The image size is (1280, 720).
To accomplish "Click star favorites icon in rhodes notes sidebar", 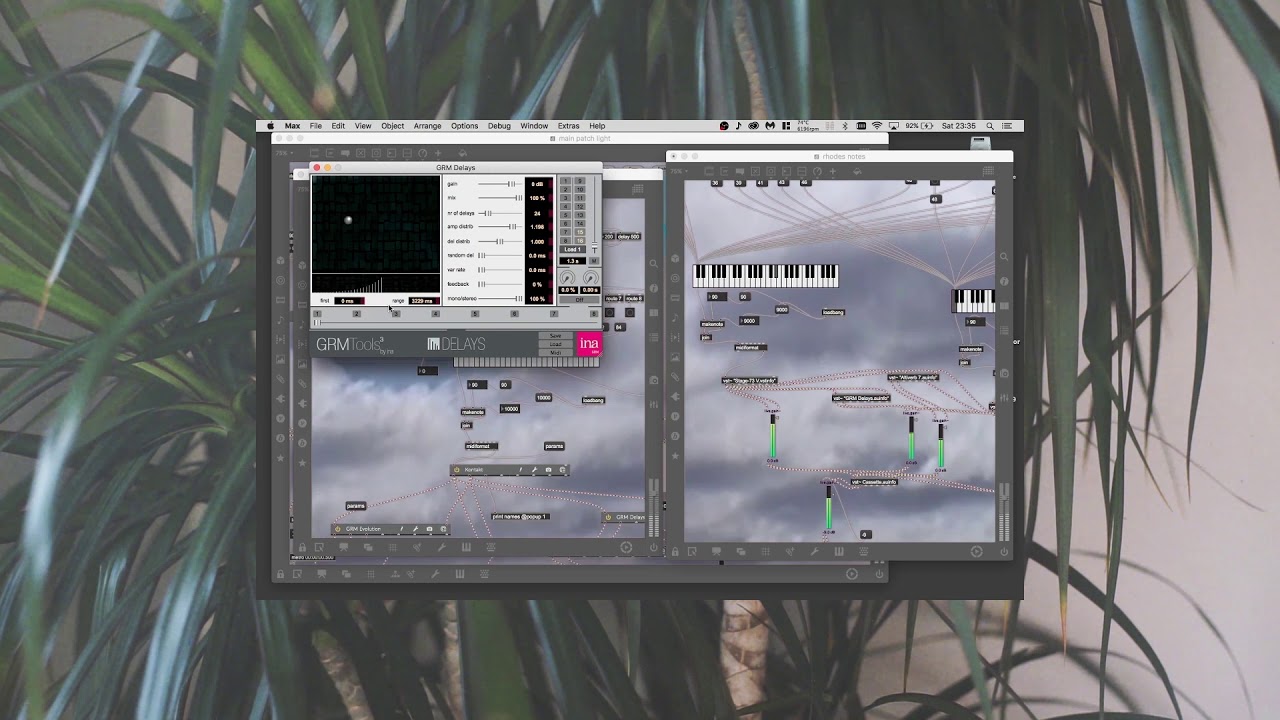I will tap(675, 456).
